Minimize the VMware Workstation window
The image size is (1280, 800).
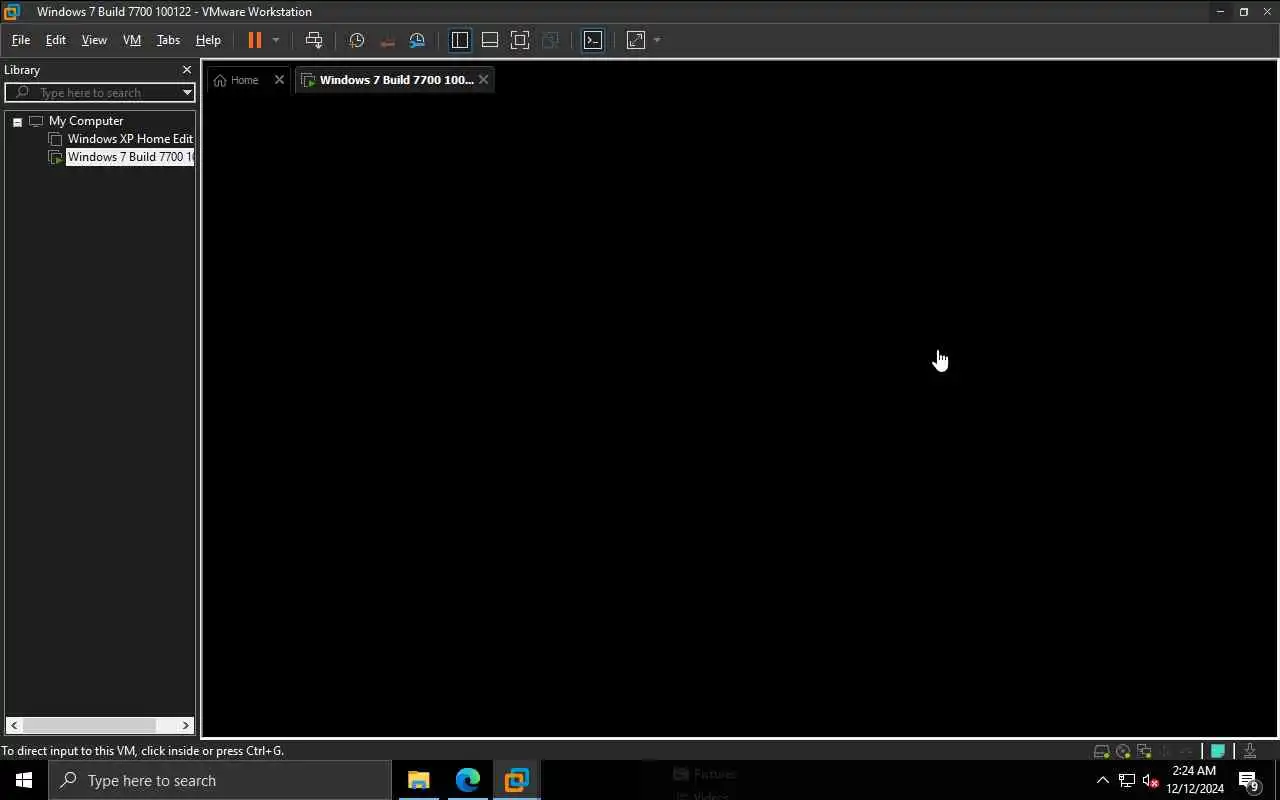(1220, 12)
